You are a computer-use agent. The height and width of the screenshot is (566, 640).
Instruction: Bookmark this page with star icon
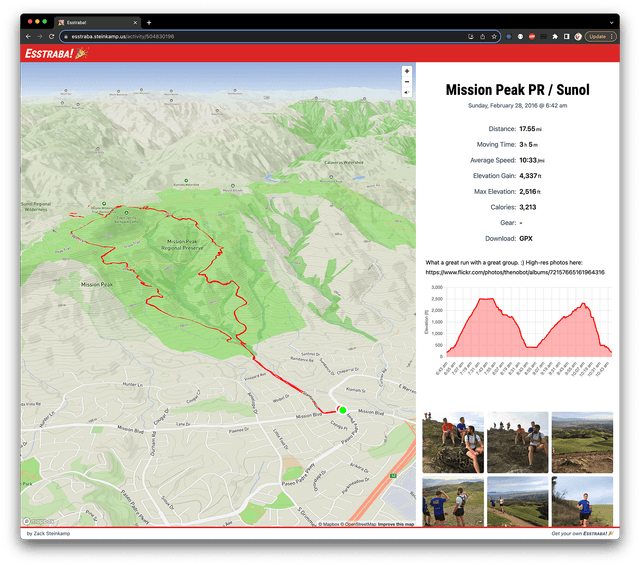point(495,36)
